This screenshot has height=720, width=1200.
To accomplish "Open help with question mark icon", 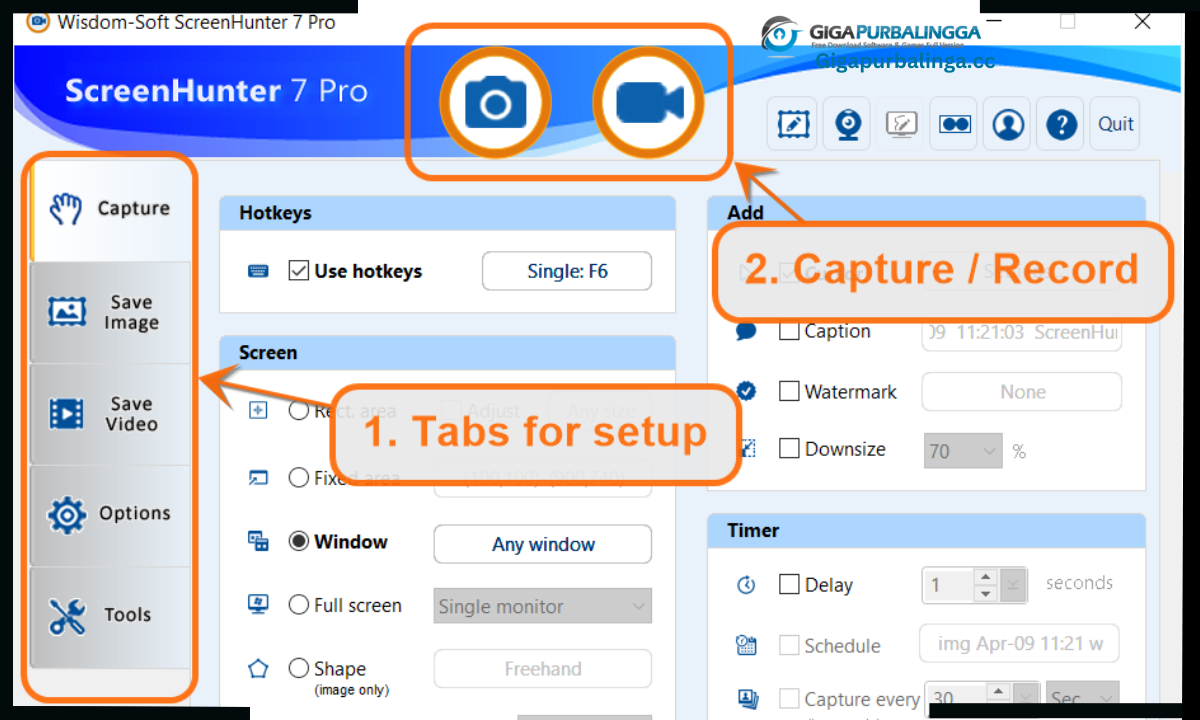I will coord(1061,124).
